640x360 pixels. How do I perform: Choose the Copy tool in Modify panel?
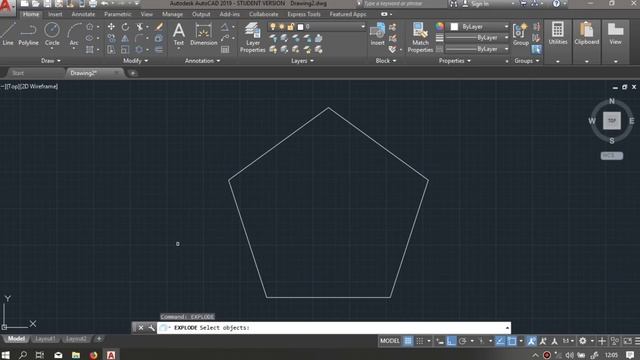[111, 38]
